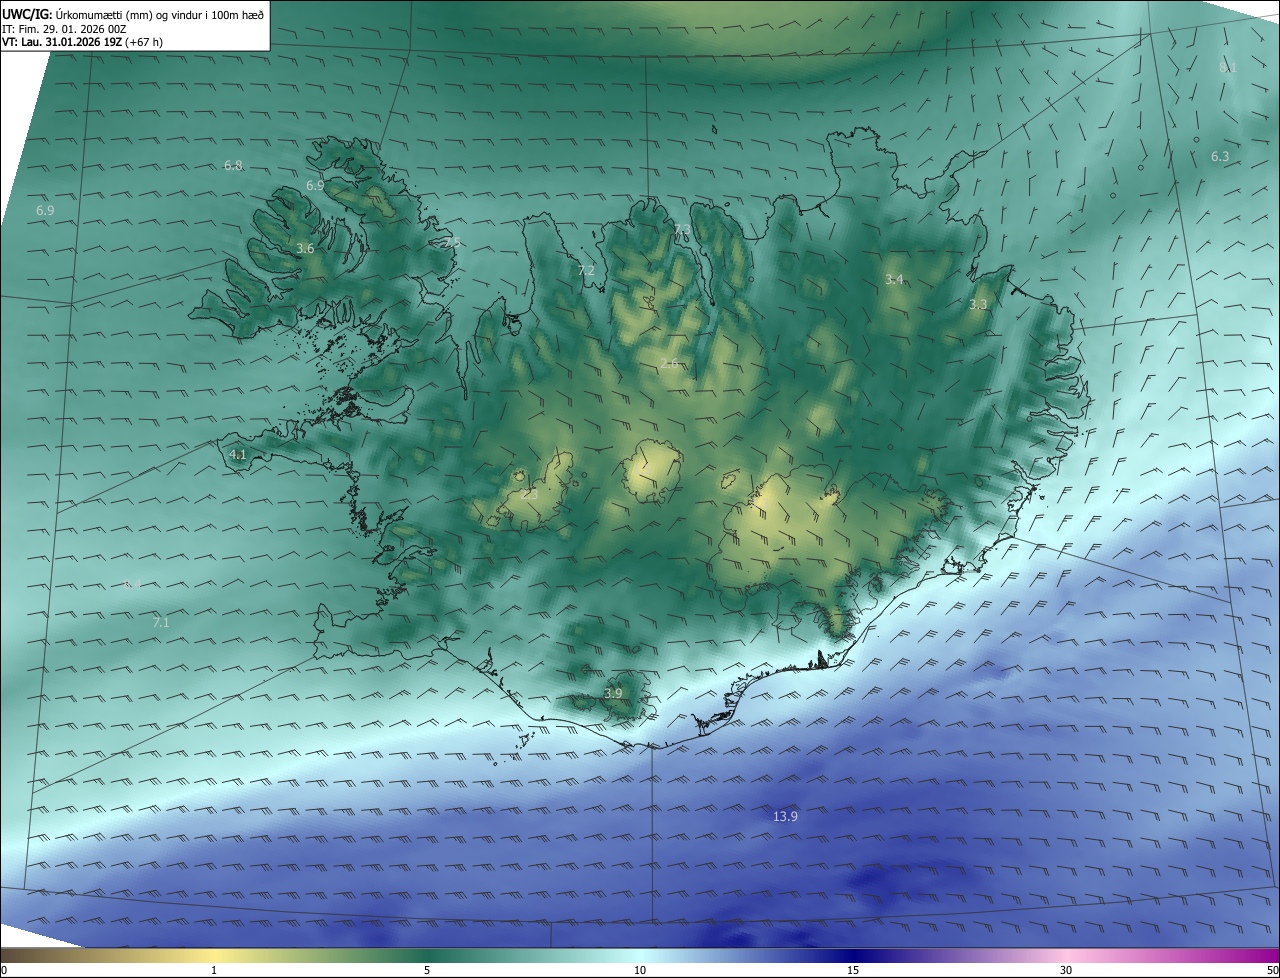Click the 2.6 value label on map

tap(669, 363)
